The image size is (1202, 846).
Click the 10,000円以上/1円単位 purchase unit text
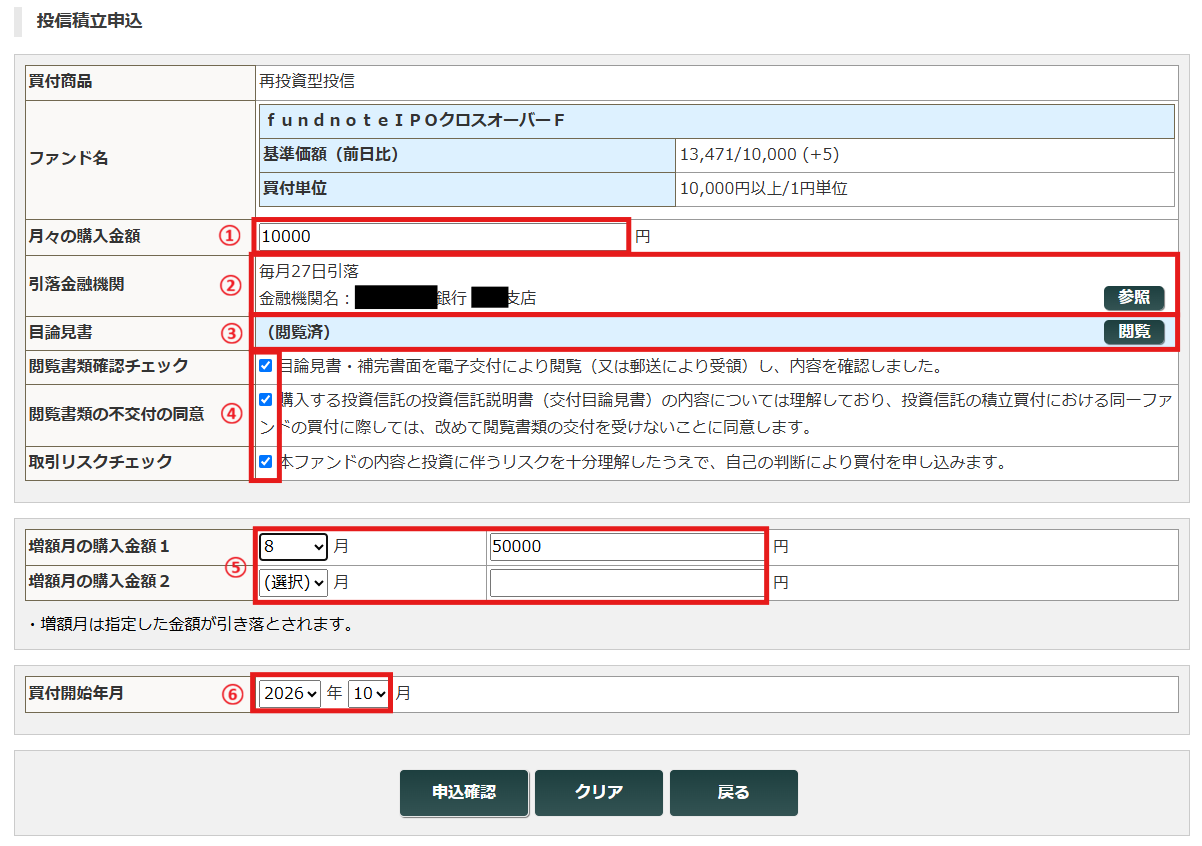[764, 188]
